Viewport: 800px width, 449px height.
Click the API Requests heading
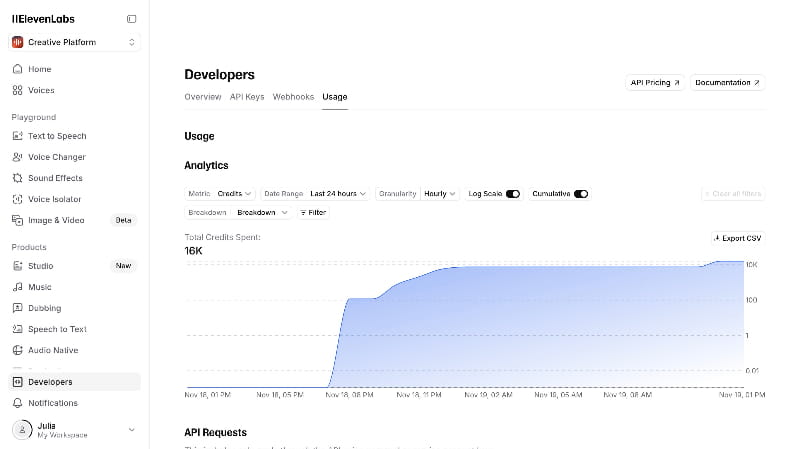[215, 433]
